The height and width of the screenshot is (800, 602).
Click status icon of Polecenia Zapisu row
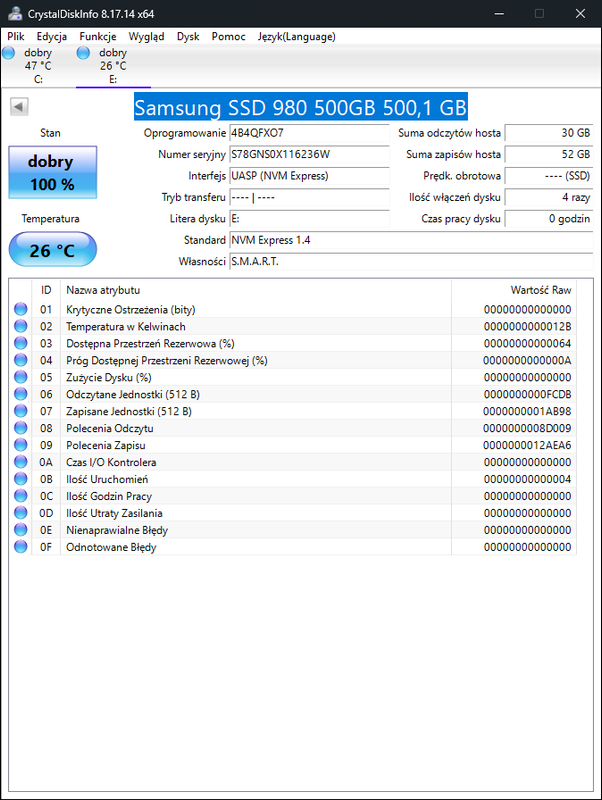(x=20, y=445)
